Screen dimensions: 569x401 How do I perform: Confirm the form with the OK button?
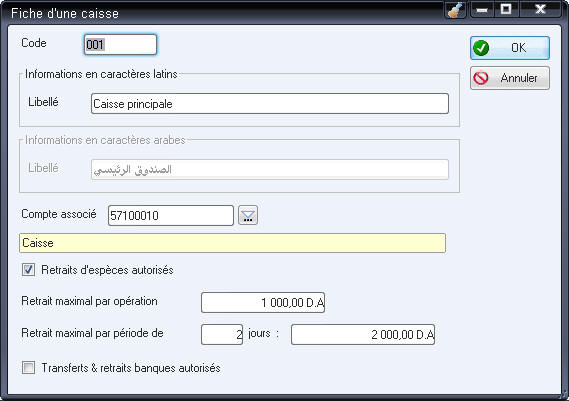coord(510,48)
